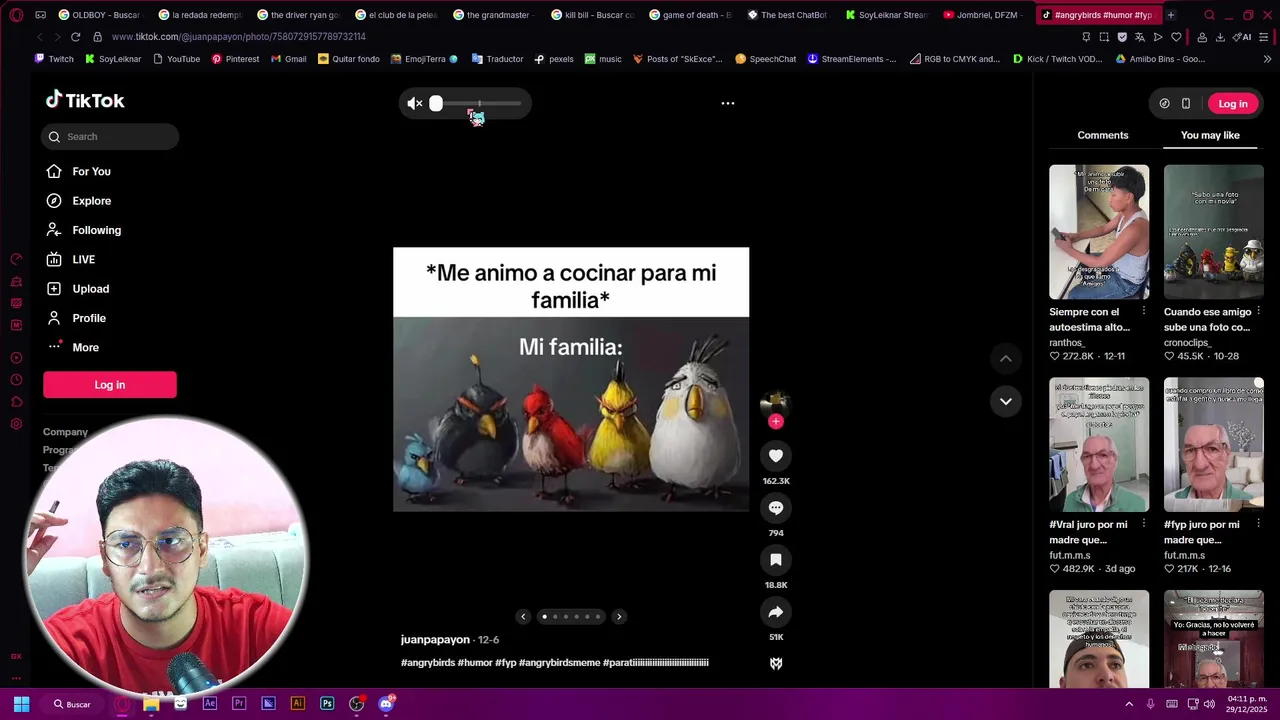Open Premiere Pro from the taskbar
The width and height of the screenshot is (1280, 720).
(239, 704)
